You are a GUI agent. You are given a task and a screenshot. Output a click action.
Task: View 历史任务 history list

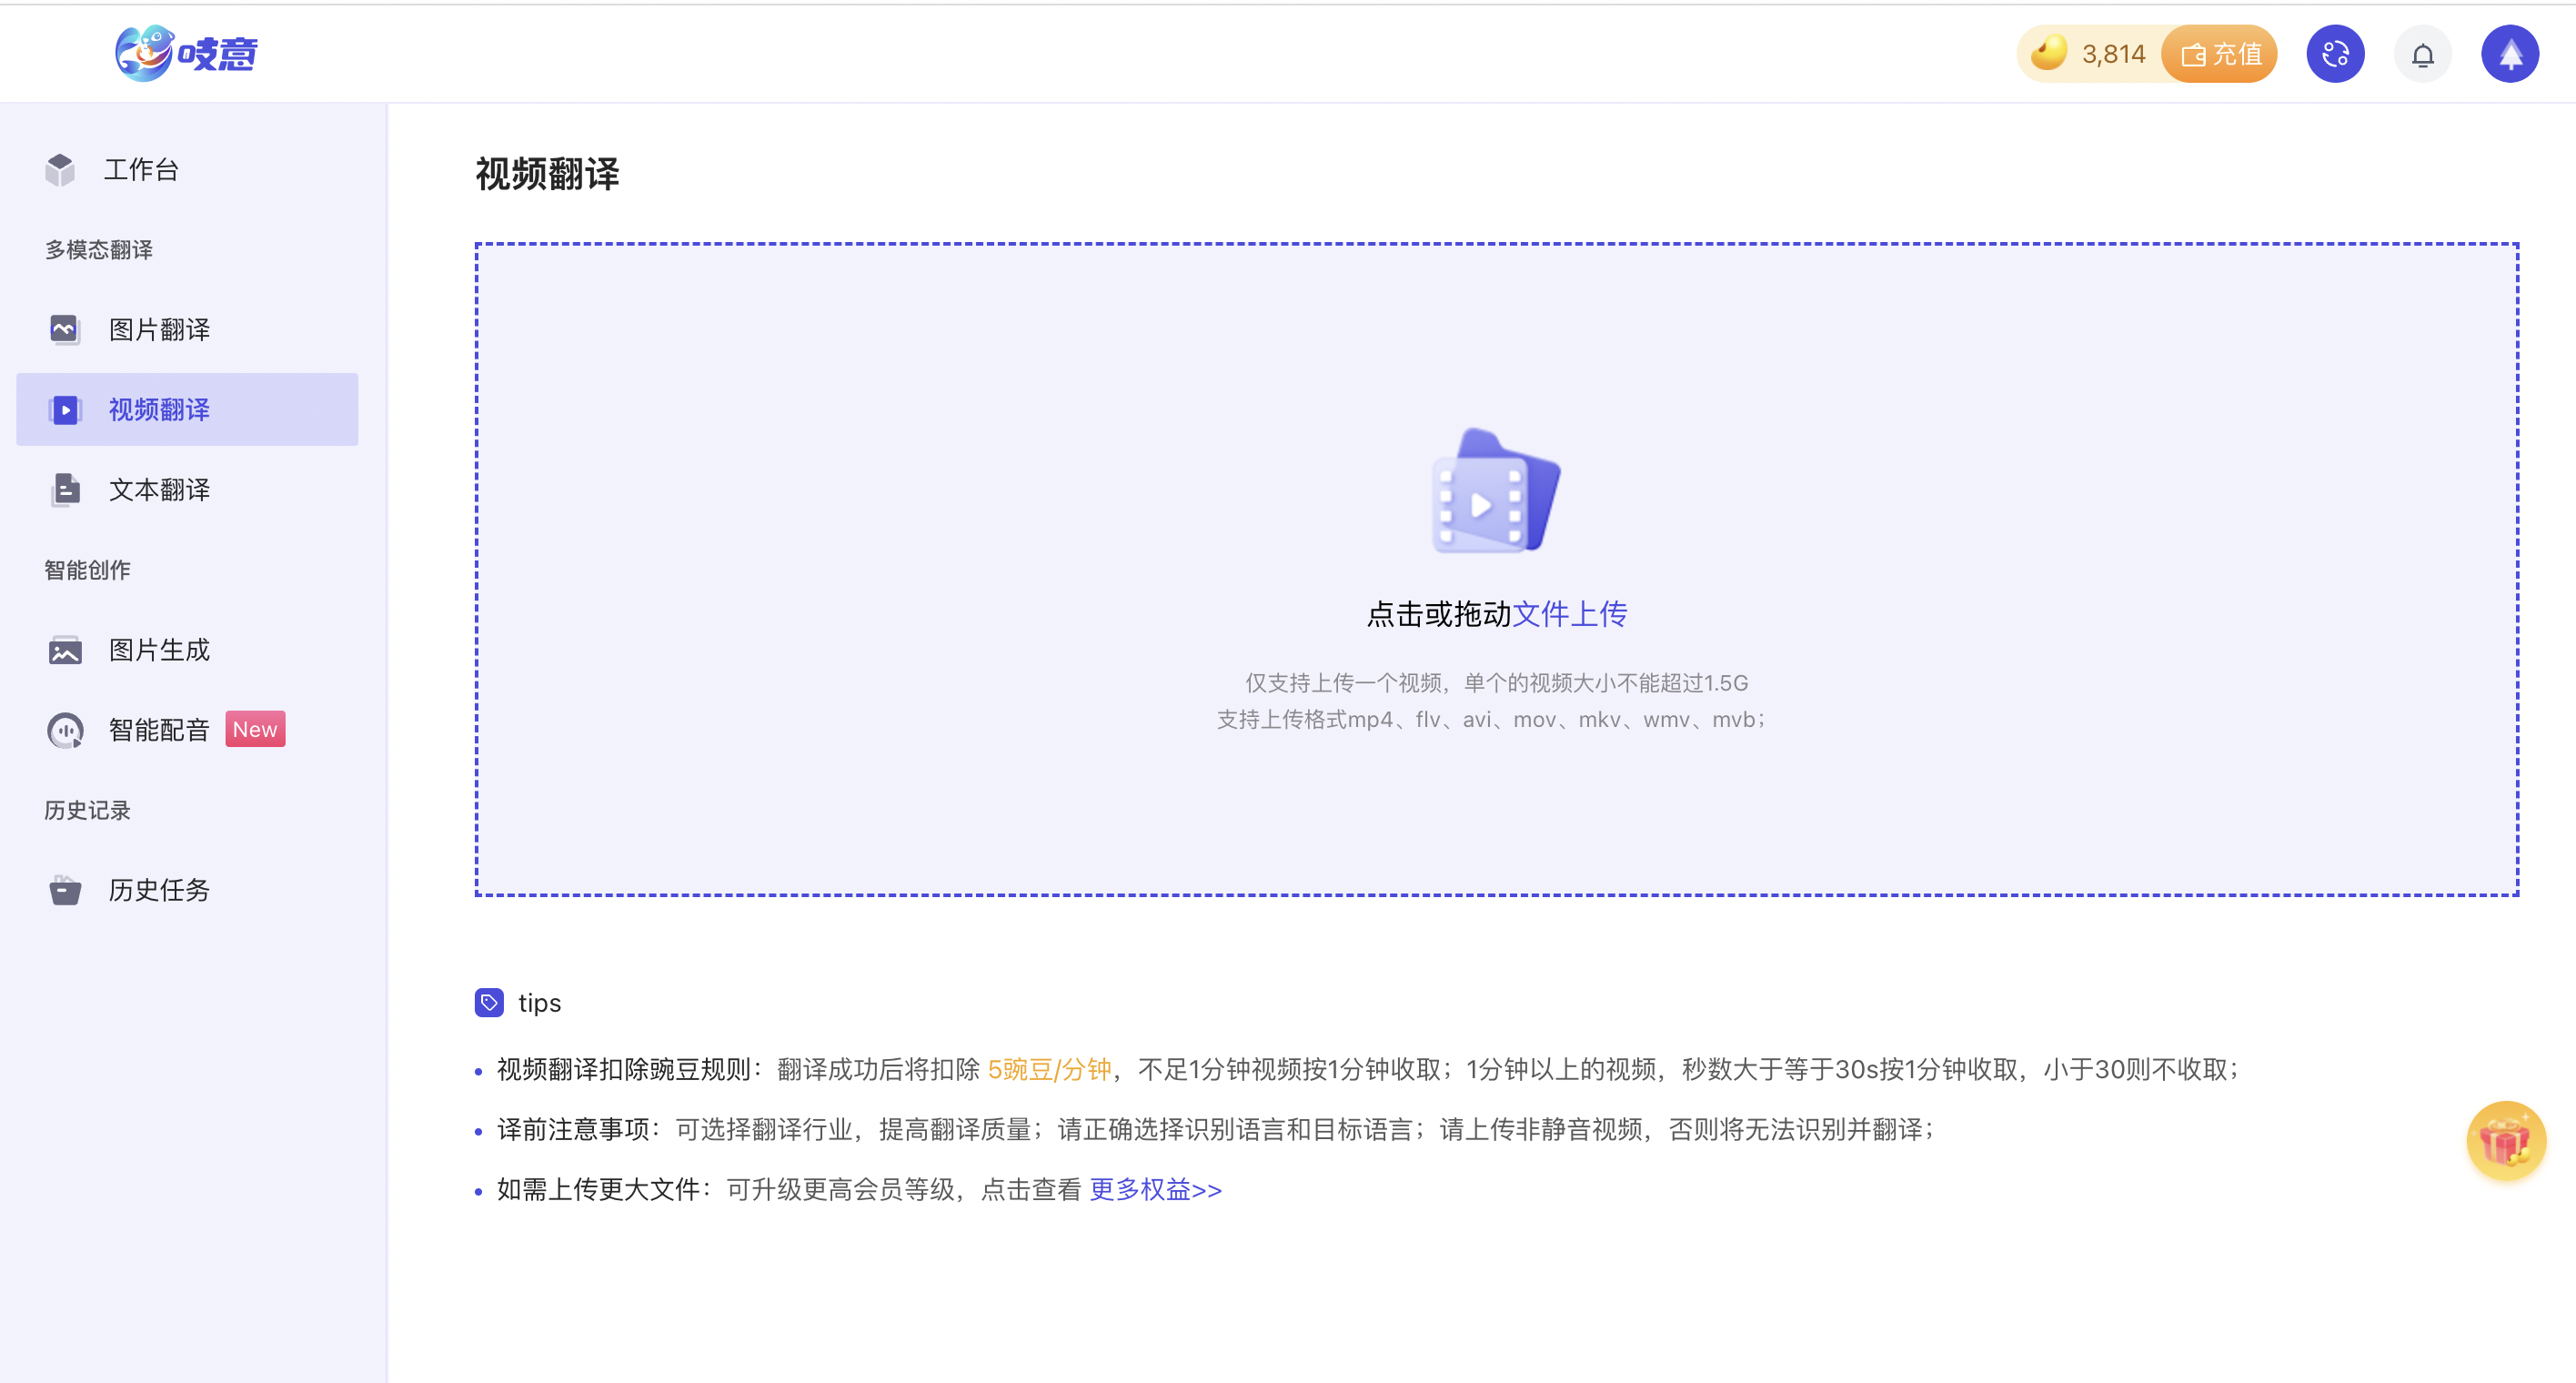(x=159, y=890)
